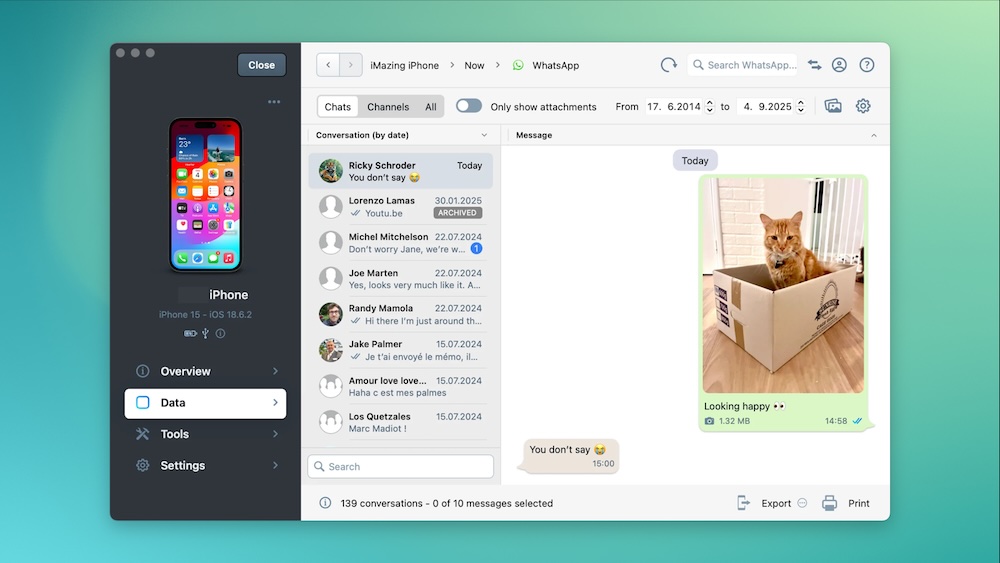Viewport: 1000px width, 563px height.
Task: Open the Data sidebar section
Action: 205,403
